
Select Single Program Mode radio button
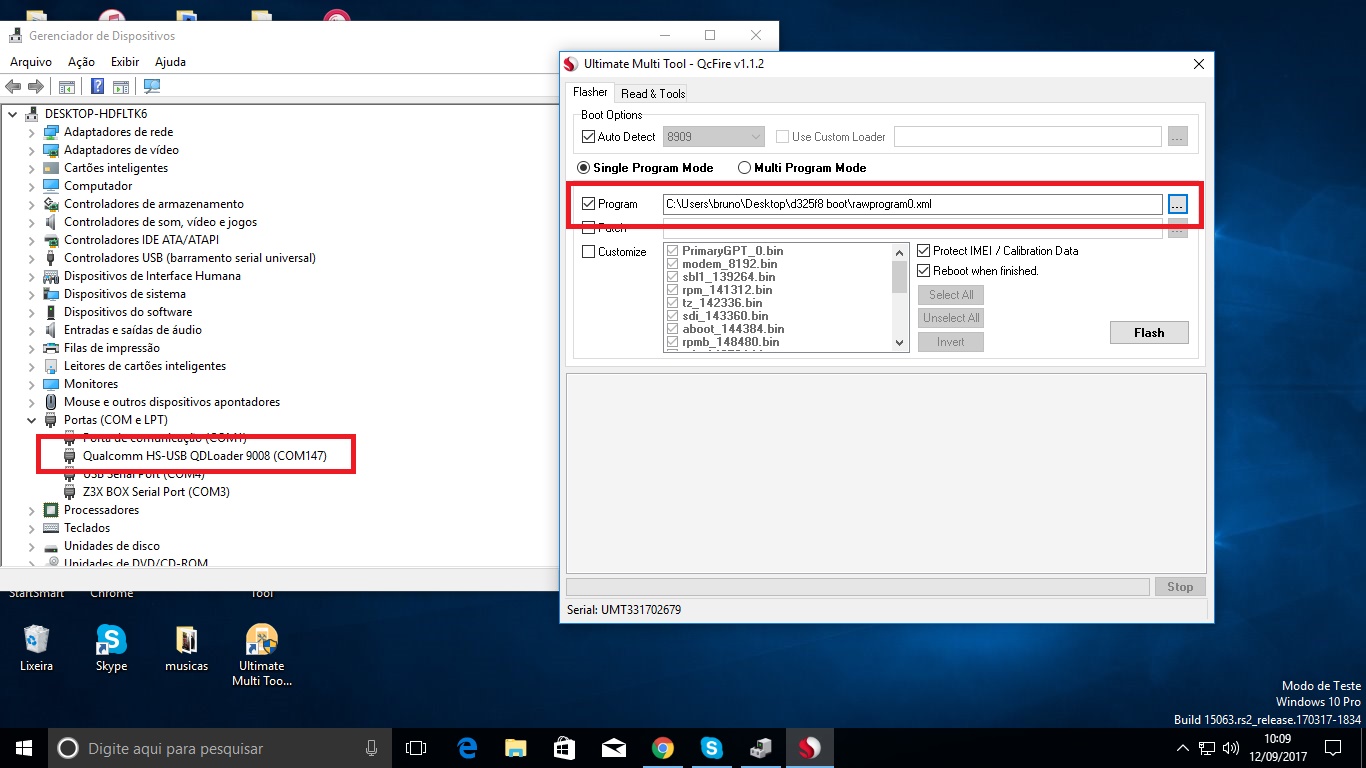(x=584, y=168)
